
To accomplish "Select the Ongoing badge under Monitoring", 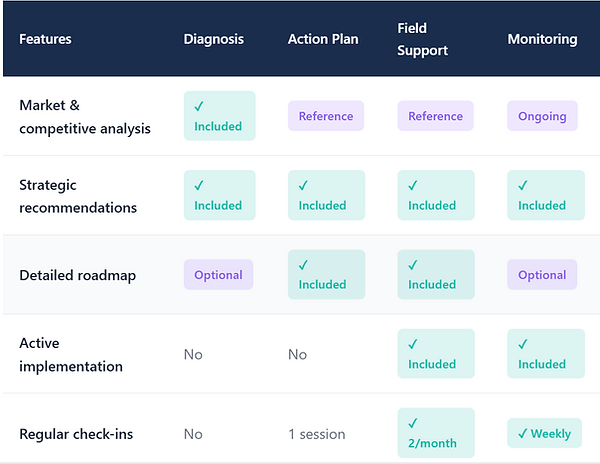I will pyautogui.click(x=542, y=116).
